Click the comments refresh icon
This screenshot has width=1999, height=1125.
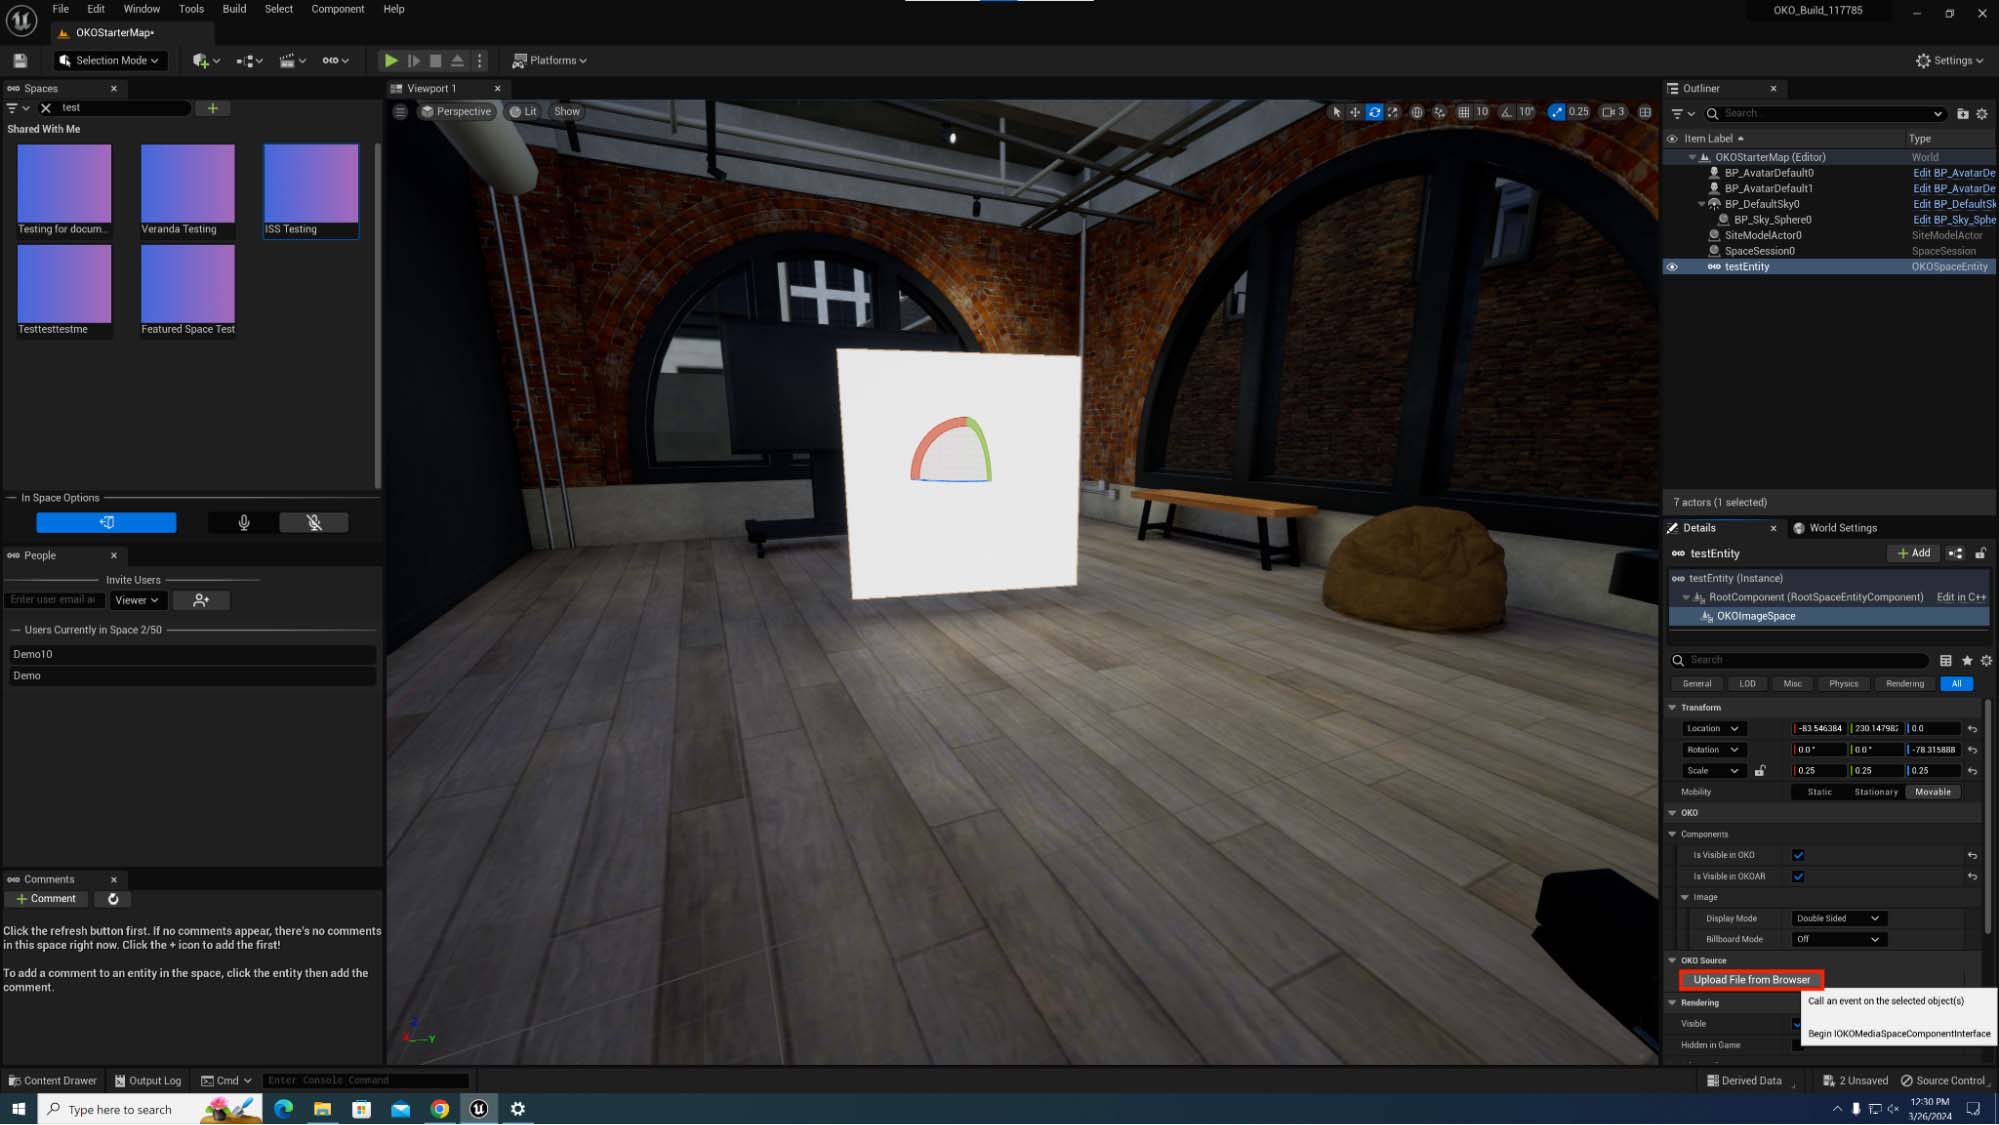(x=113, y=899)
